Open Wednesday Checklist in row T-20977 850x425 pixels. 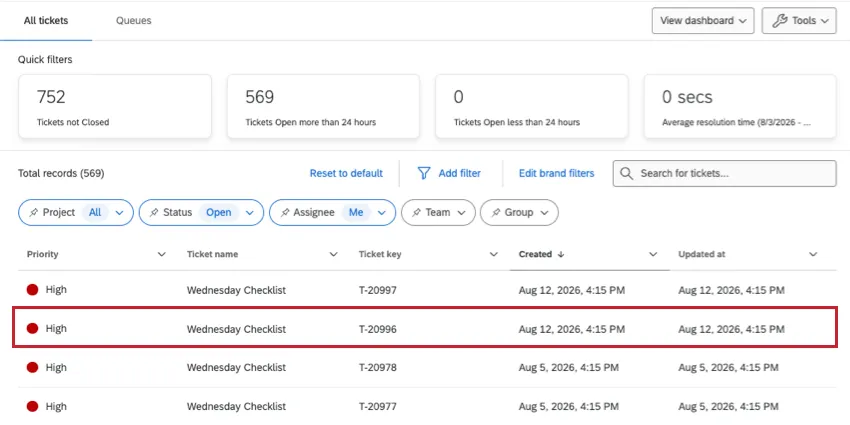coord(236,407)
